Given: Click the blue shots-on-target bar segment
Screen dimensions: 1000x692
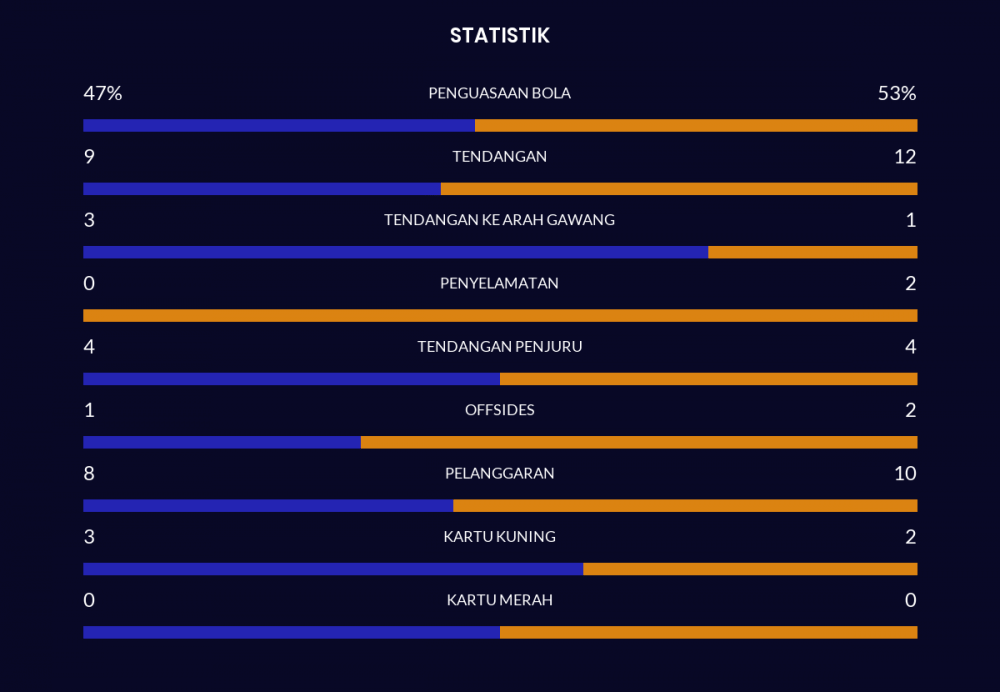Looking at the screenshot, I should point(395,252).
